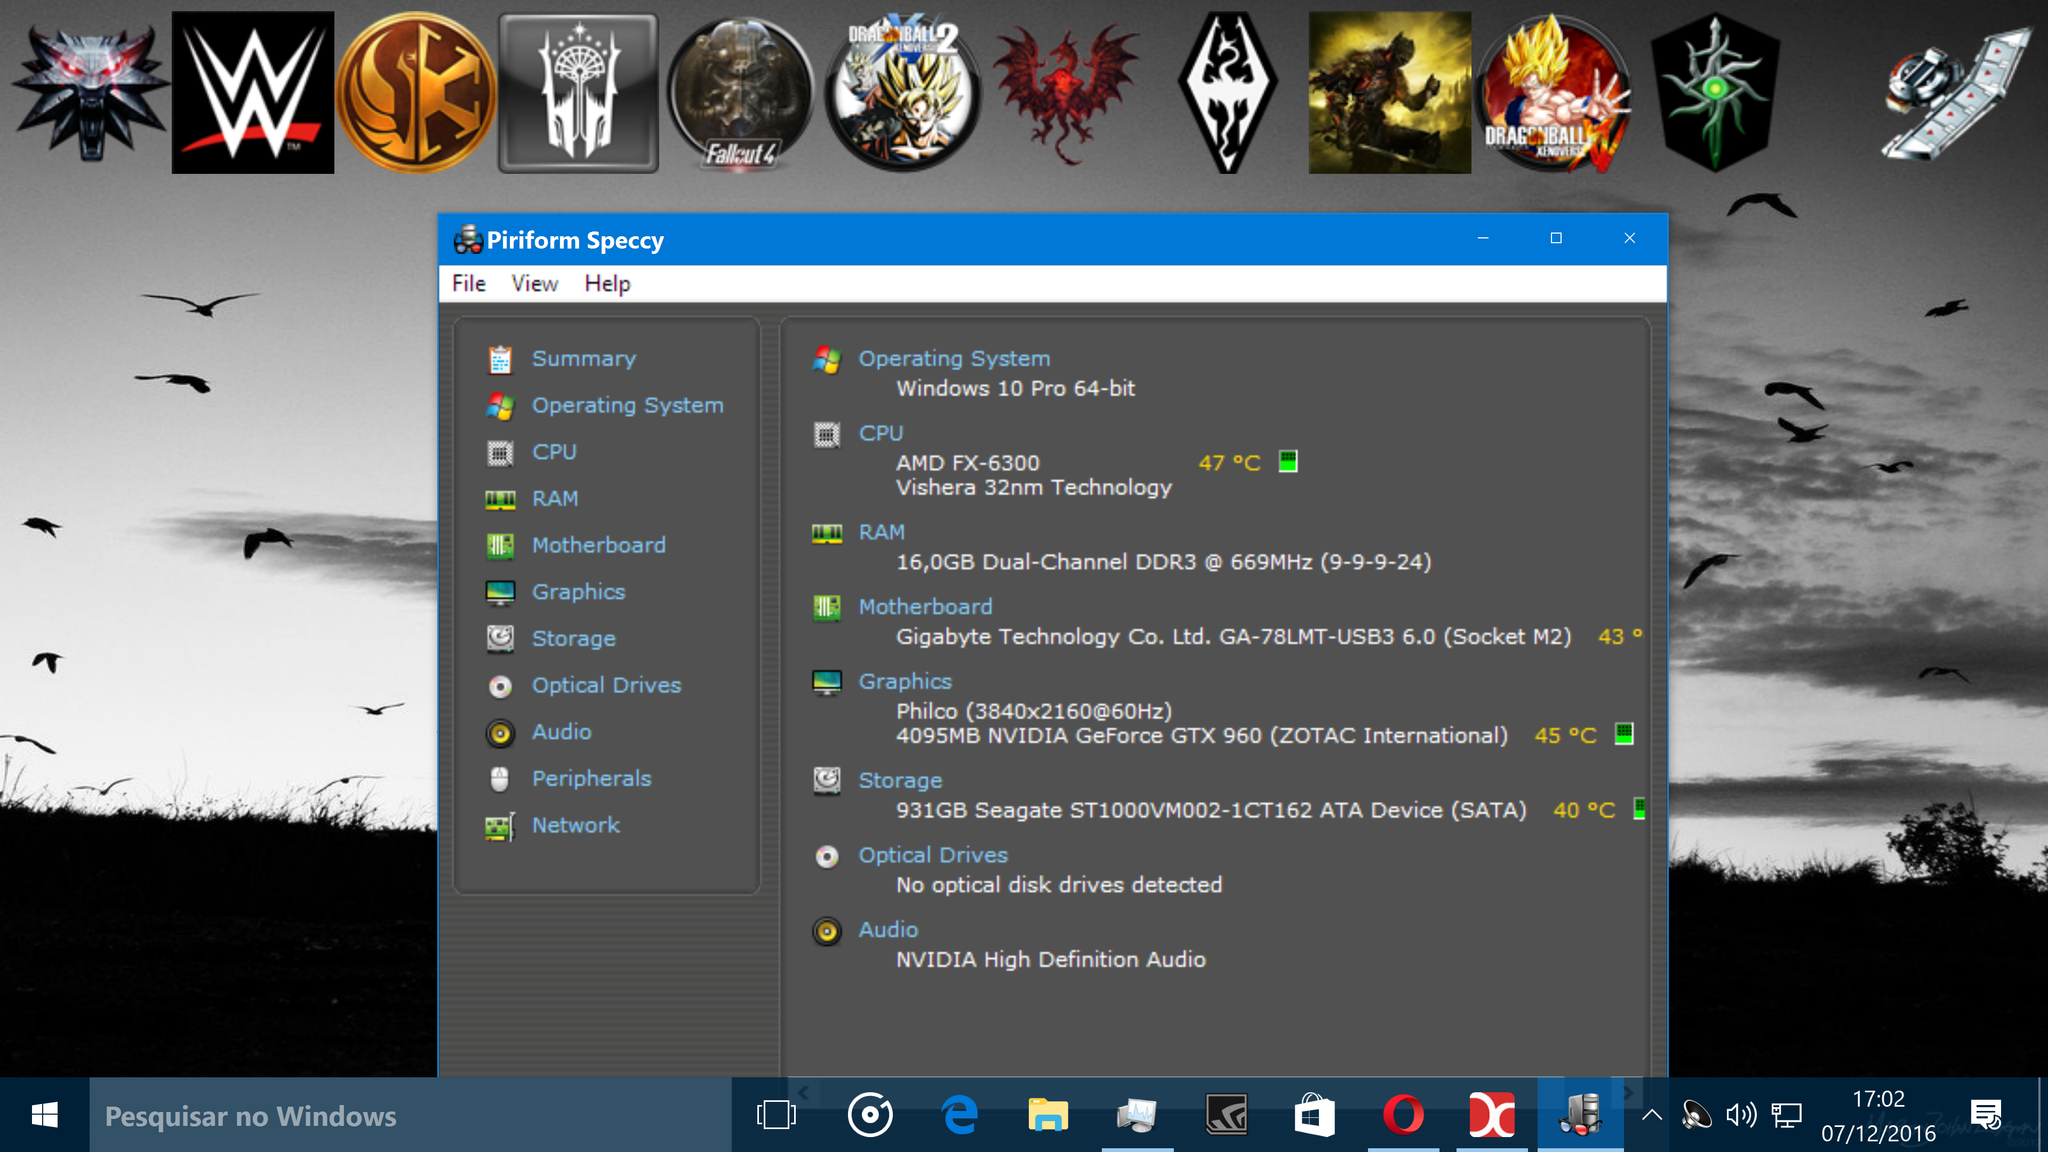Select the Summary sidebar icon
The image size is (2048, 1152).
[x=500, y=359]
